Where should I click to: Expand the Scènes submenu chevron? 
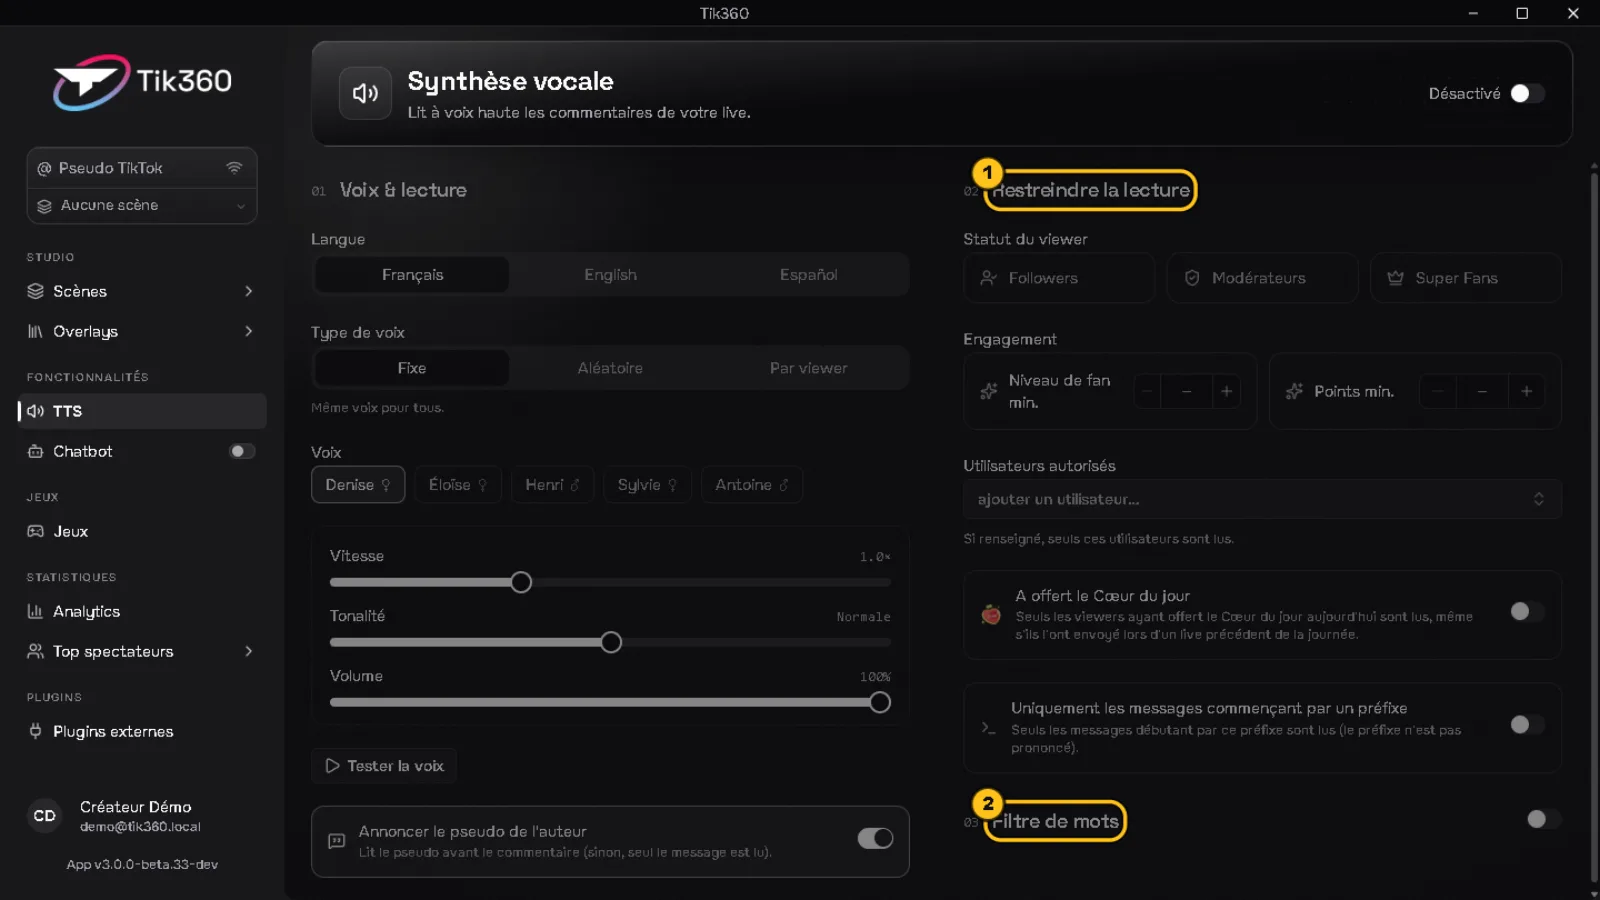249,291
